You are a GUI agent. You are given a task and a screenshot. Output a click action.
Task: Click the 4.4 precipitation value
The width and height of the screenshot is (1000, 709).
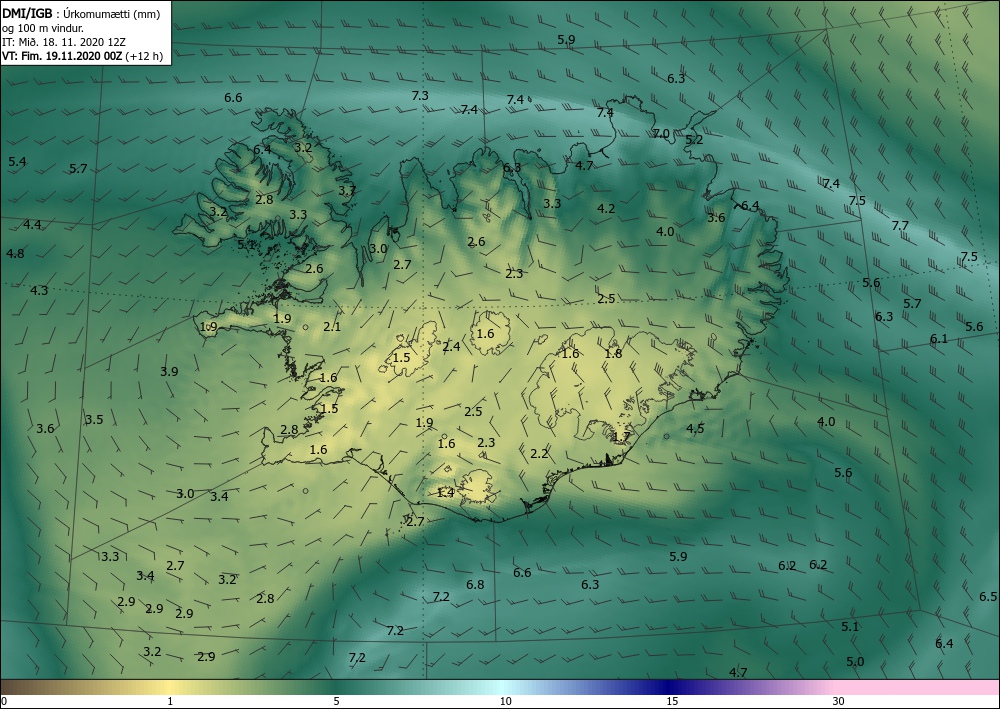(x=33, y=224)
